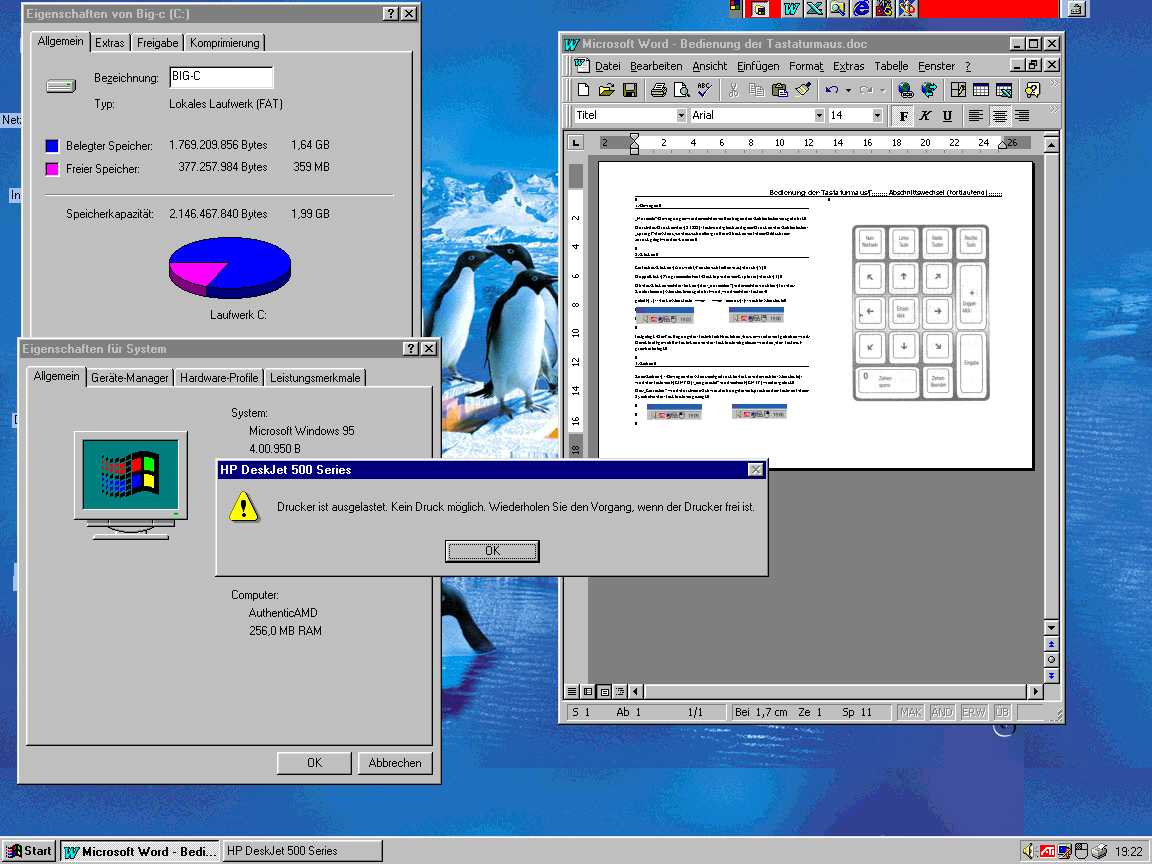This screenshot has height=864, width=1152.
Task: Copy selection using Word's copy icon
Action: [756, 90]
